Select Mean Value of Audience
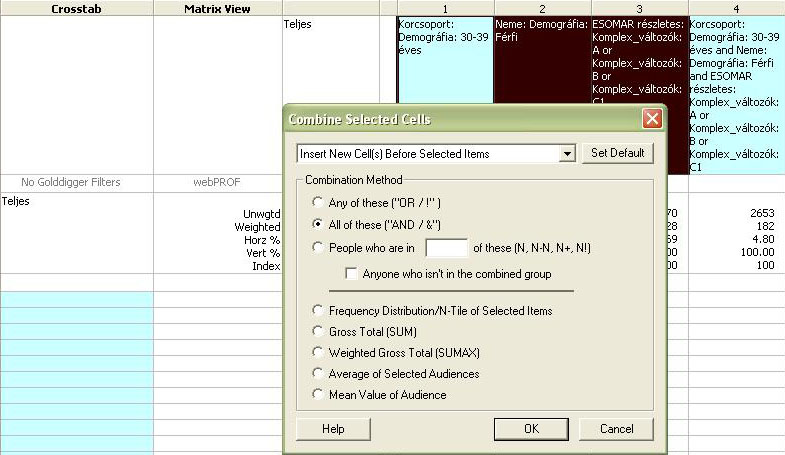Image resolution: width=785 pixels, height=455 pixels. pos(317,394)
